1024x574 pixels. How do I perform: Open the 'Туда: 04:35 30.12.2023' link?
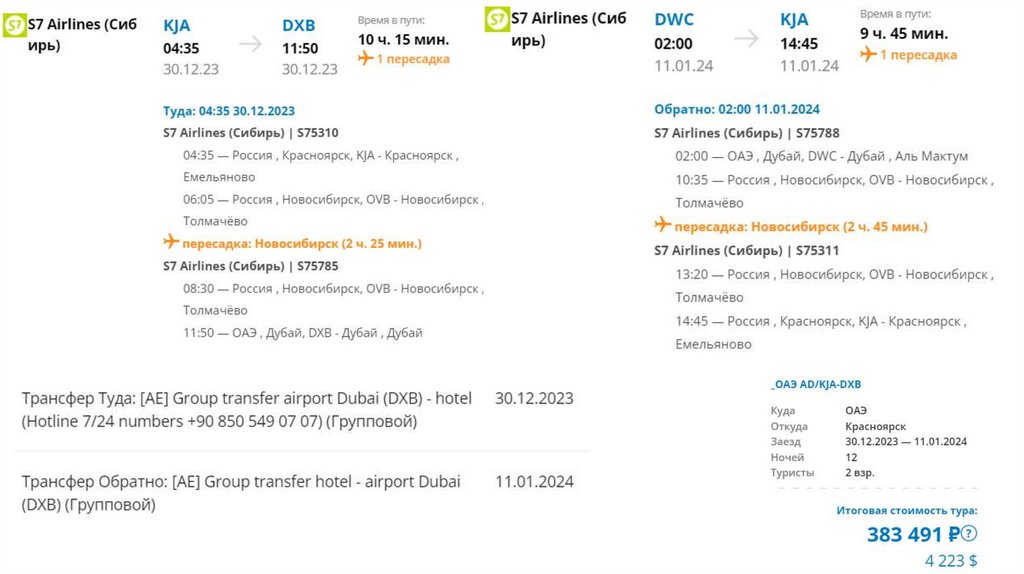click(x=229, y=111)
